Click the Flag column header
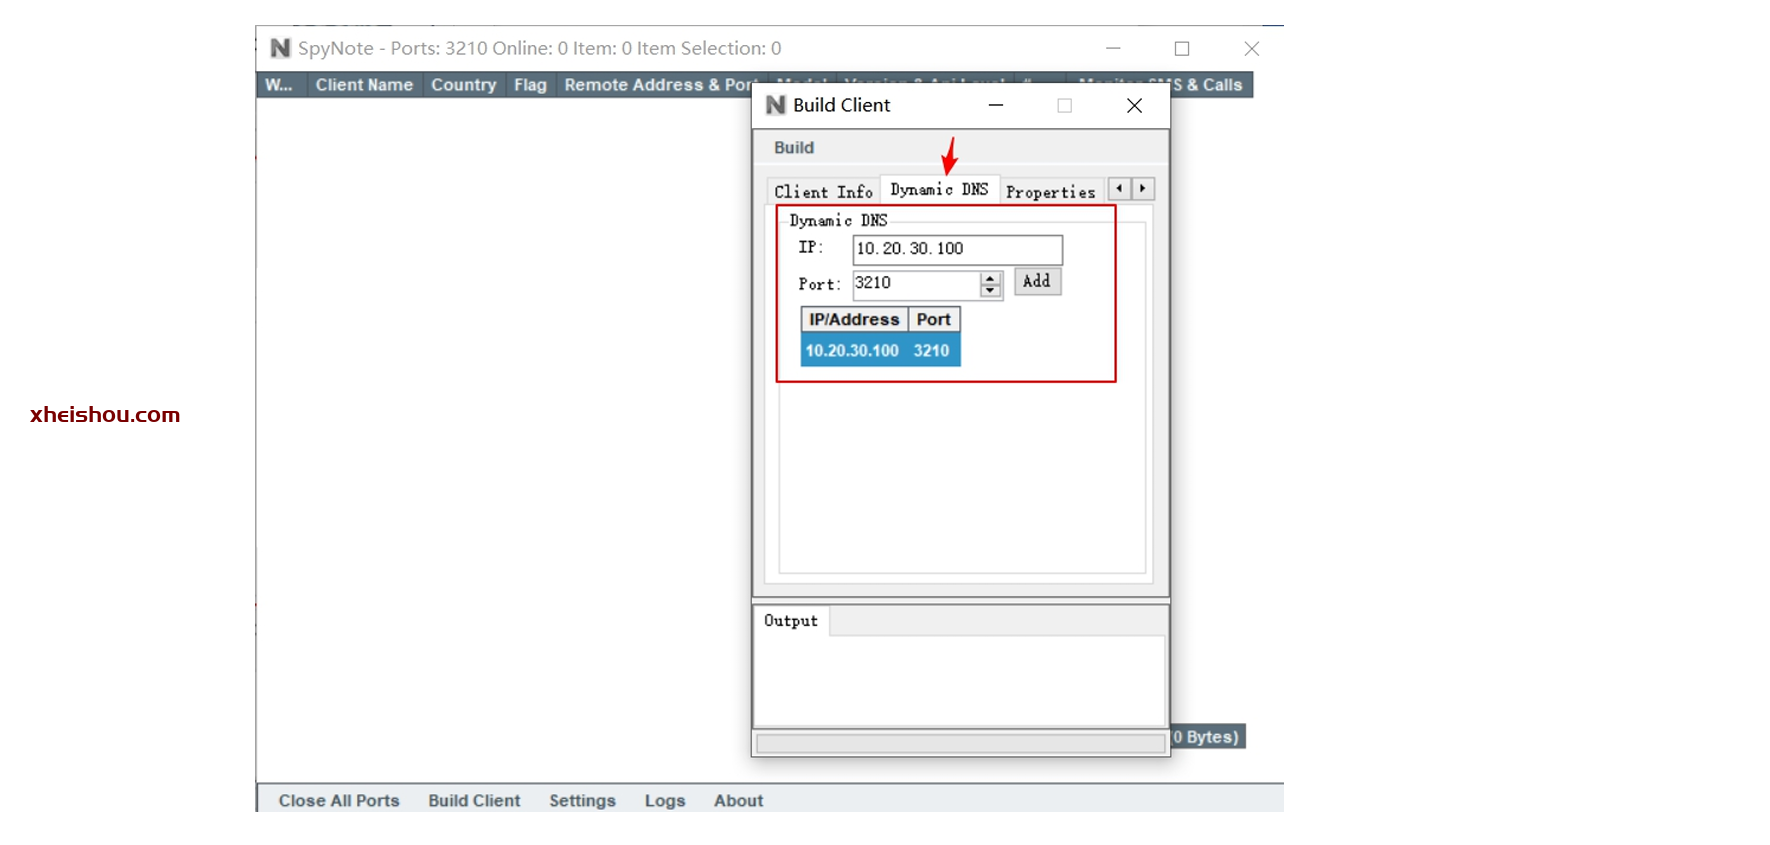The width and height of the screenshot is (1770, 845). pos(530,85)
